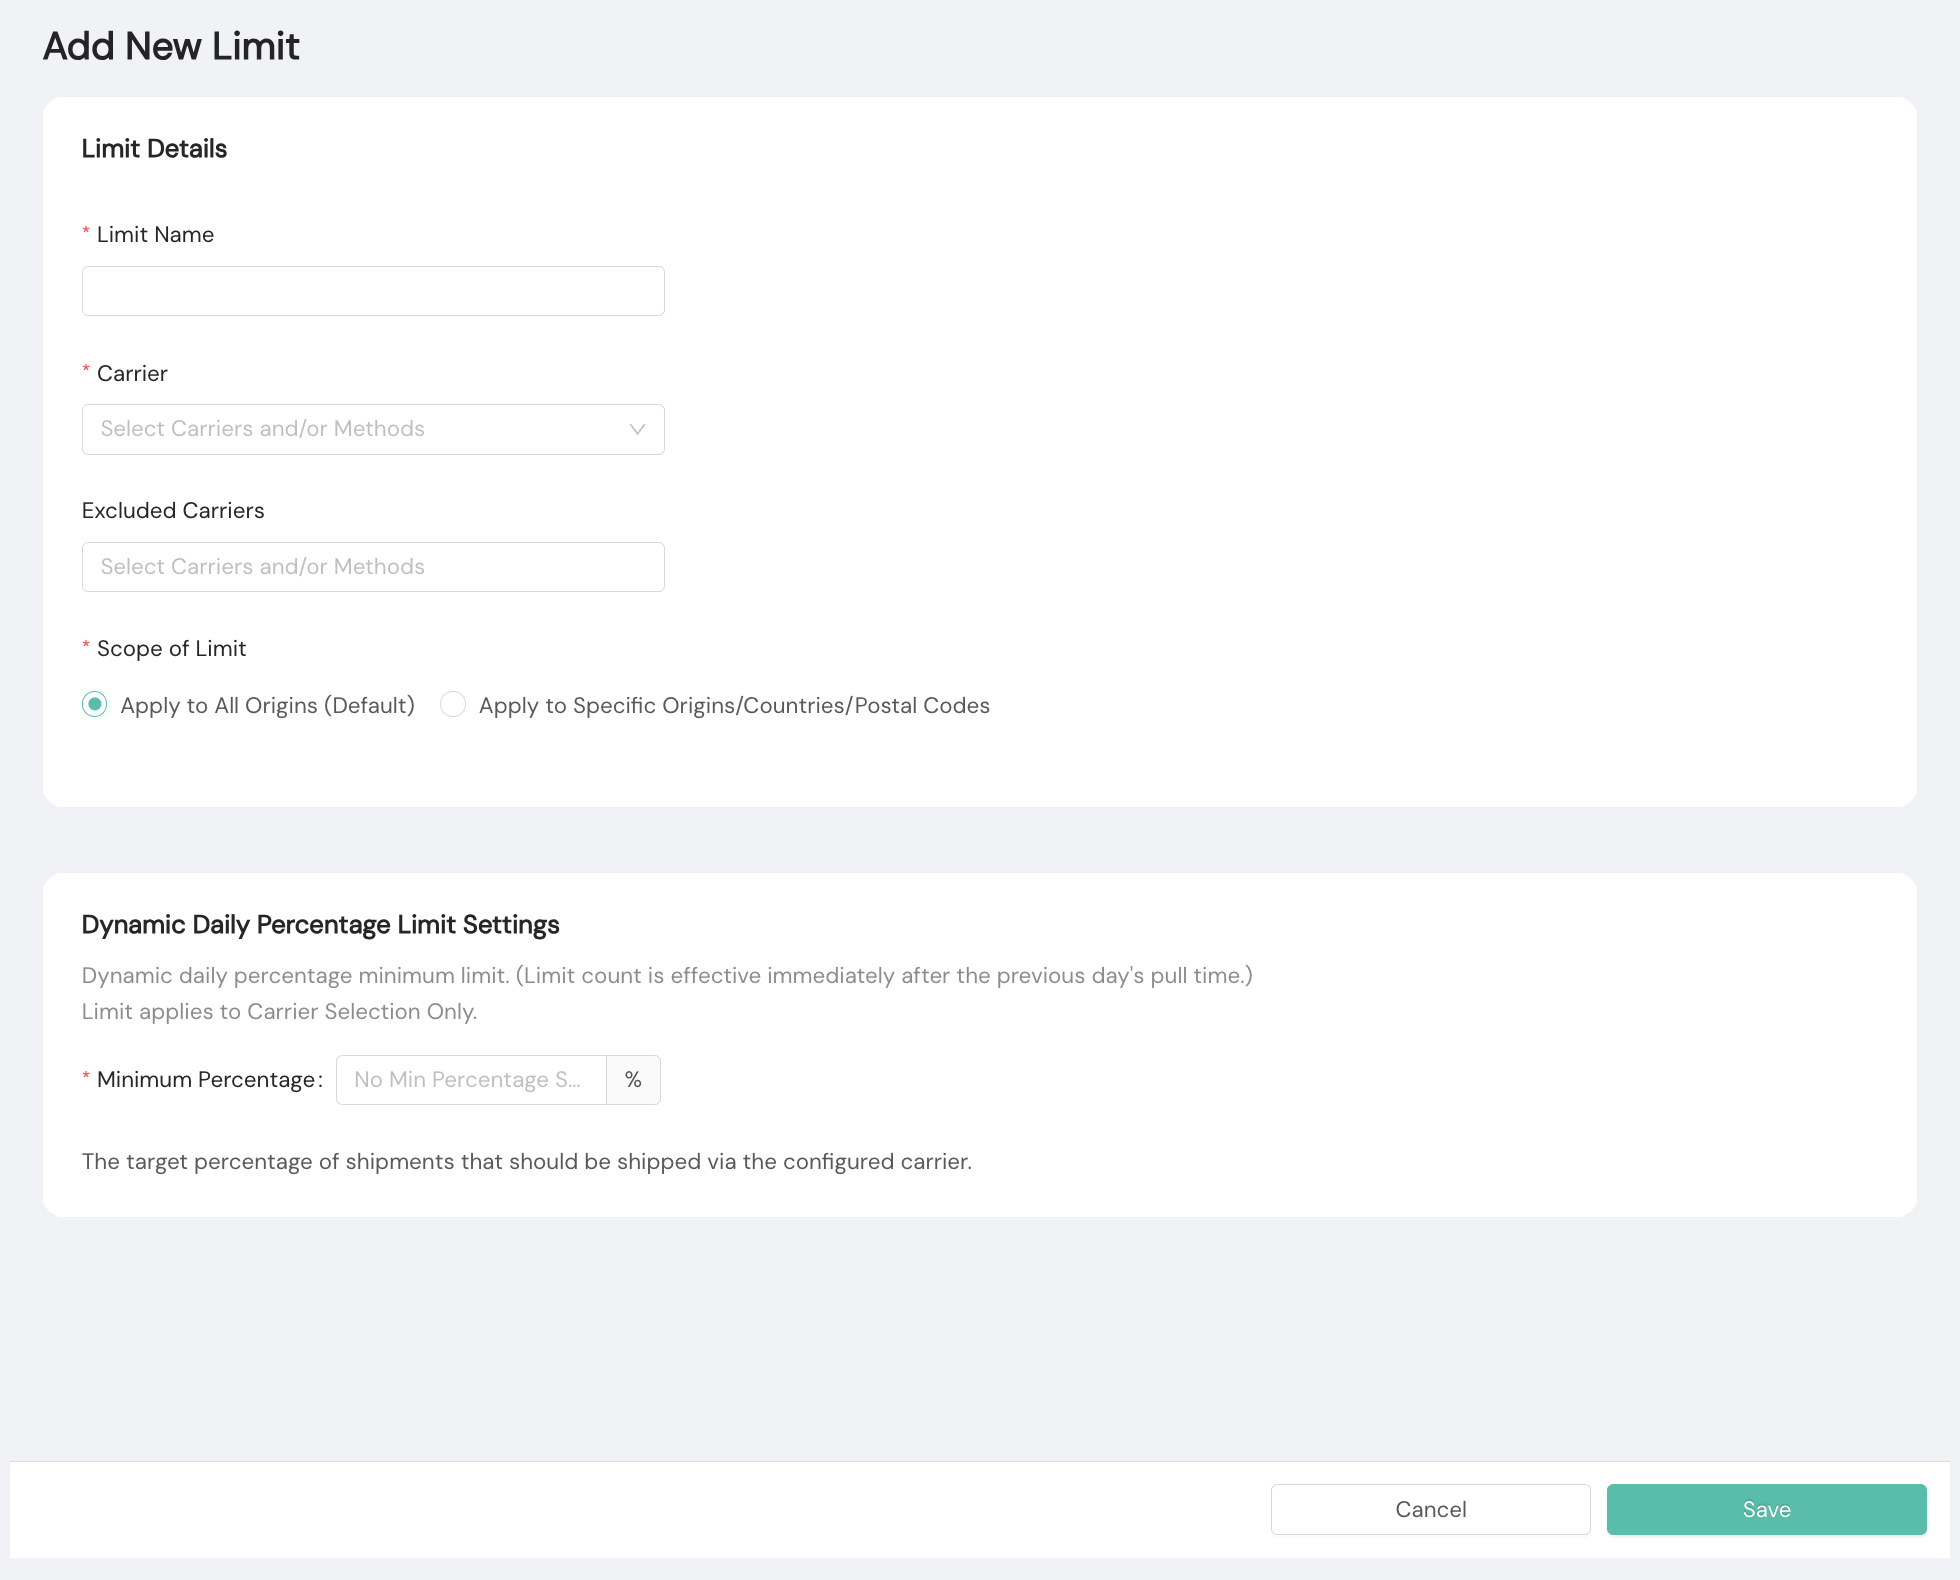Viewport: 1960px width, 1580px height.
Task: Select Apply to All Origins radio button
Action: (x=95, y=705)
